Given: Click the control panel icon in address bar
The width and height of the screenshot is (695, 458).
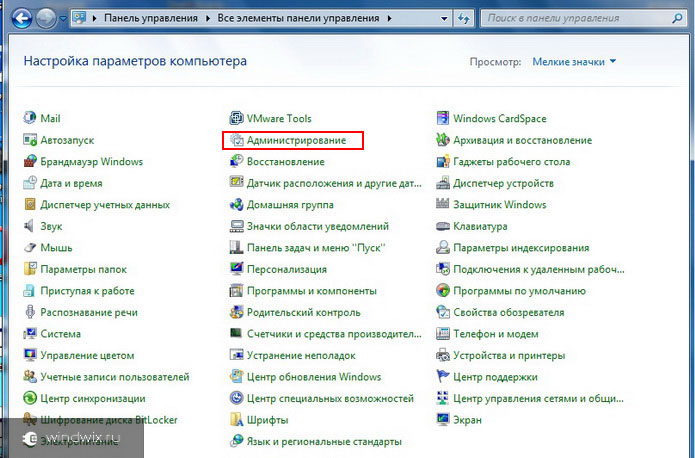Looking at the screenshot, I should point(80,18).
